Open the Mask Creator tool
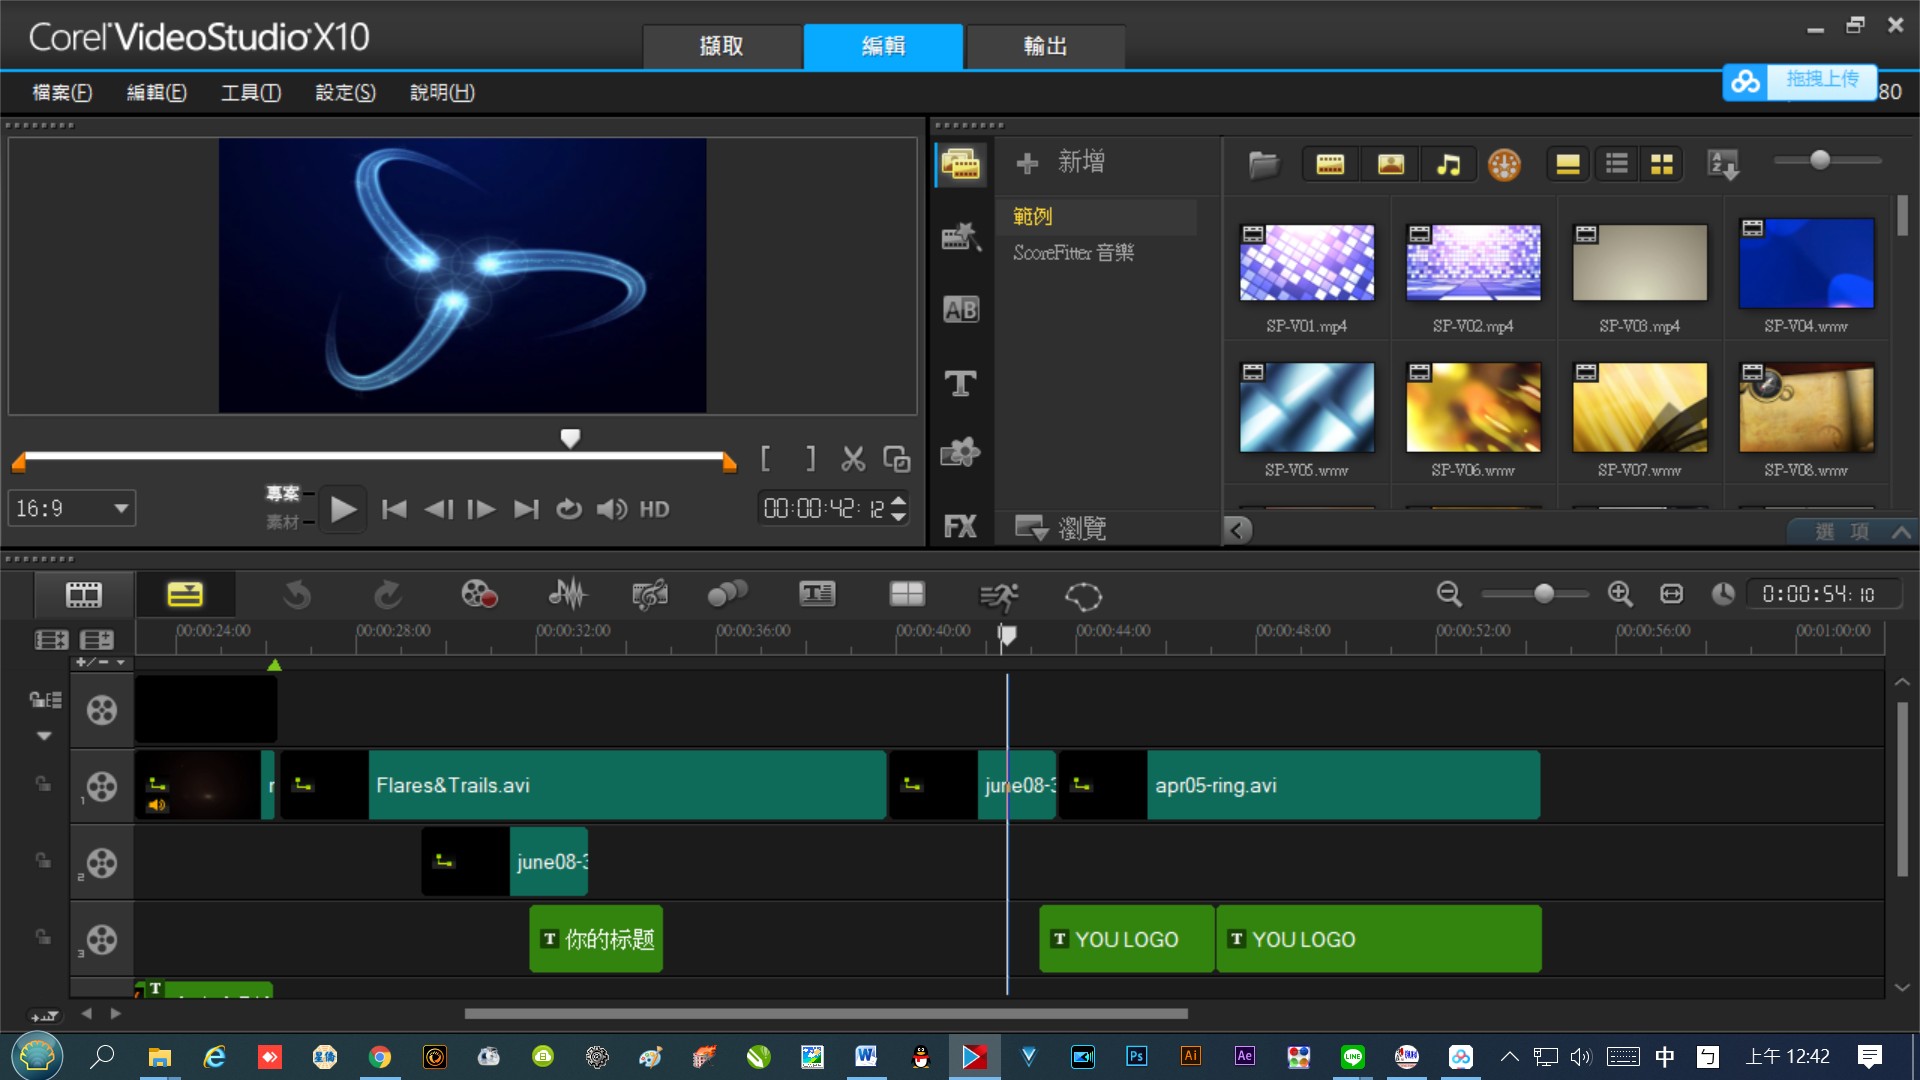This screenshot has height=1080, width=1920. point(1083,596)
